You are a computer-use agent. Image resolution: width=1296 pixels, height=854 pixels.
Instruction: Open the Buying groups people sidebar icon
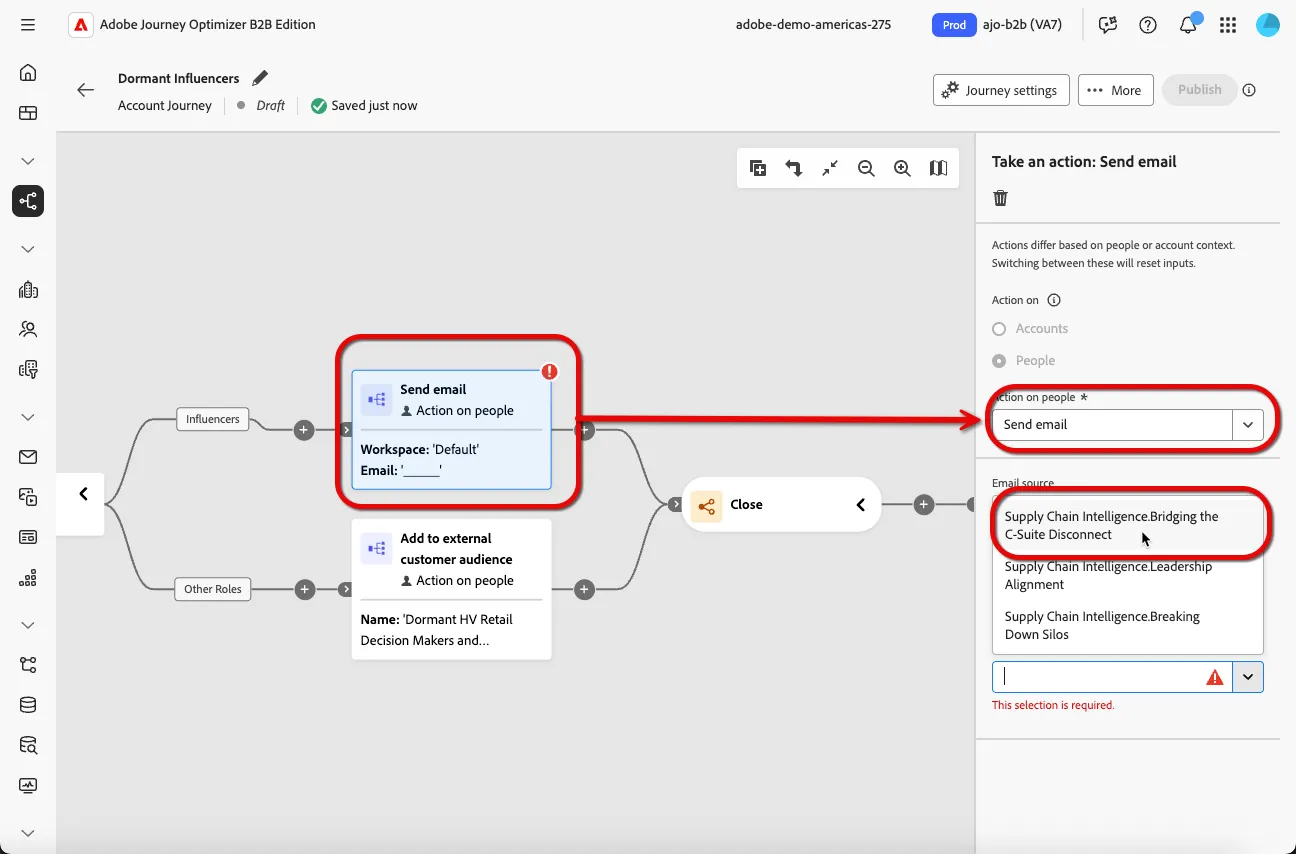tap(28, 328)
